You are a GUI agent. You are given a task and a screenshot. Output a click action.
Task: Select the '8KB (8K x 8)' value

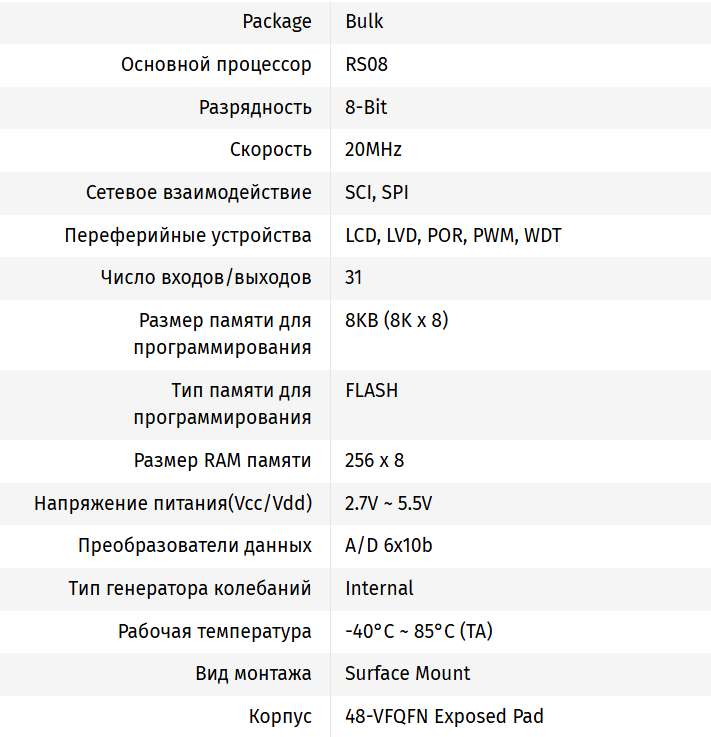click(x=397, y=321)
